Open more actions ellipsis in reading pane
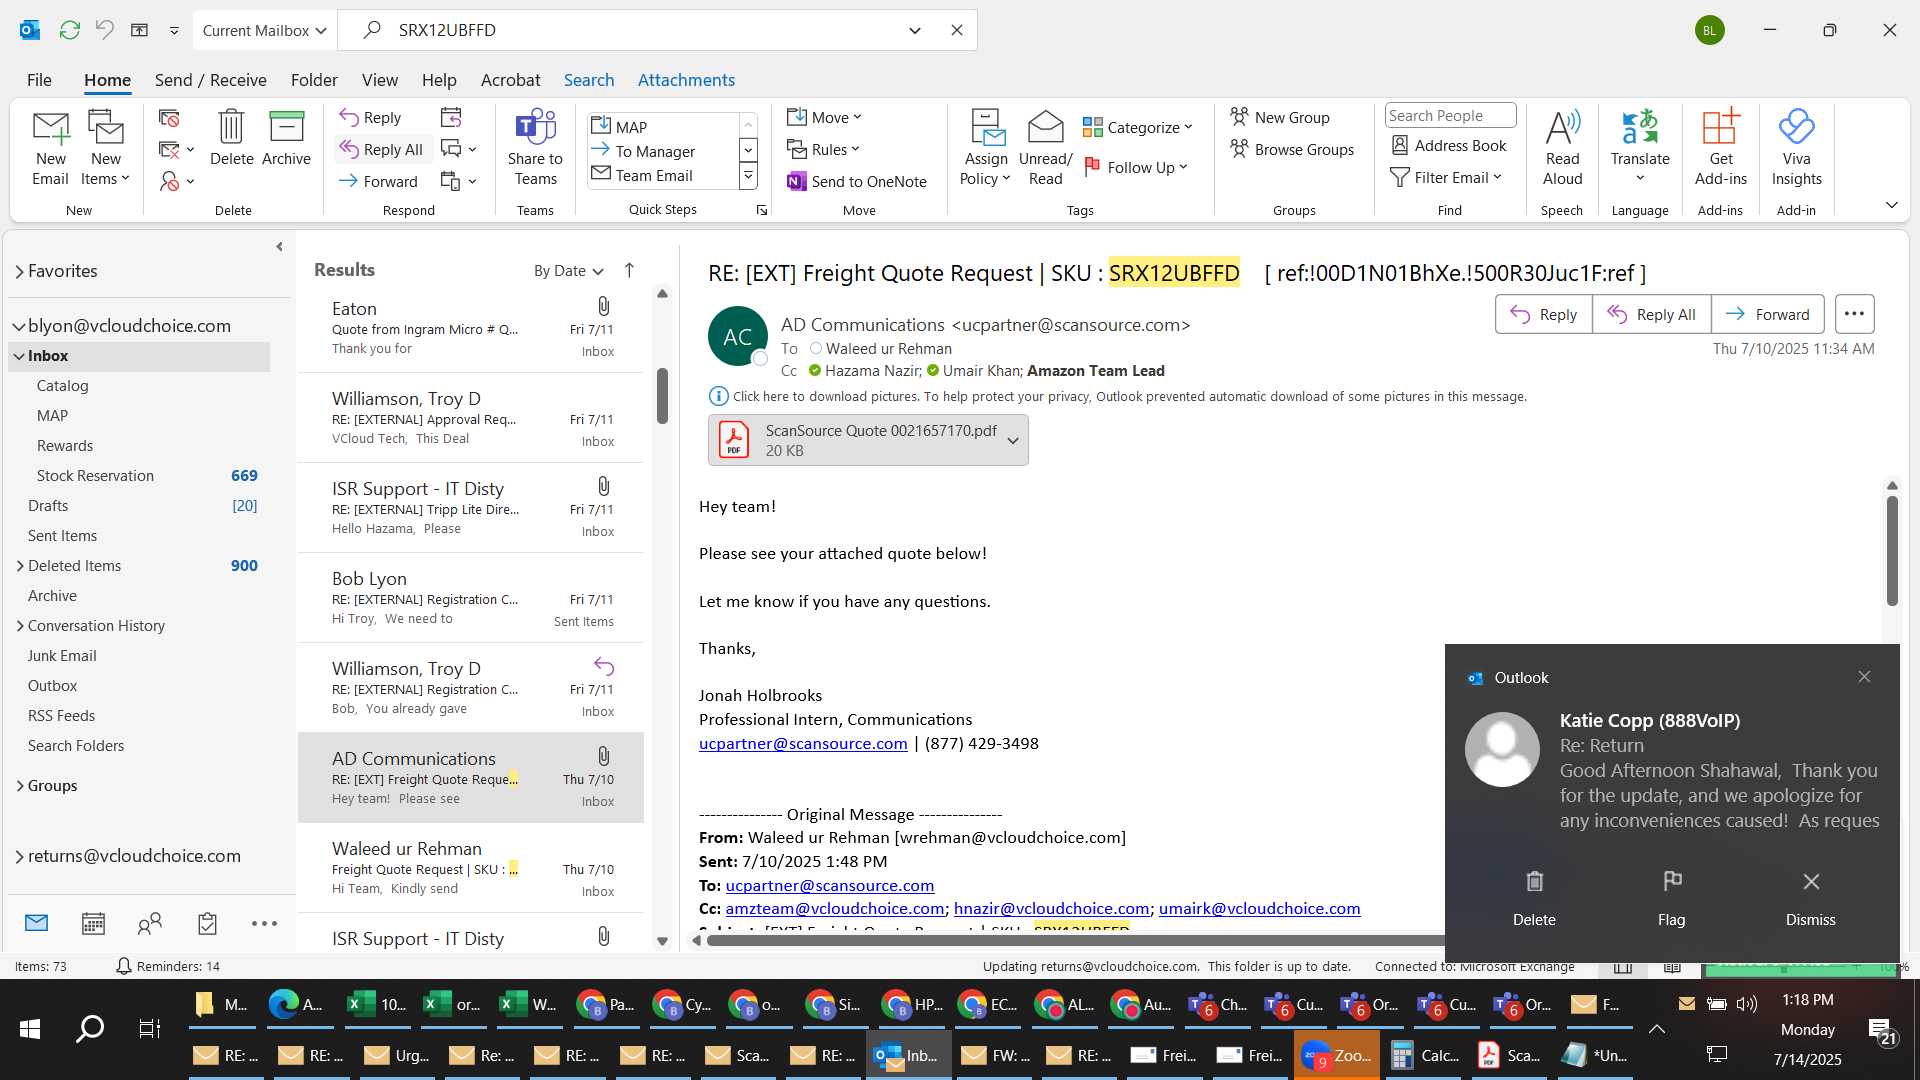 click(x=1854, y=314)
